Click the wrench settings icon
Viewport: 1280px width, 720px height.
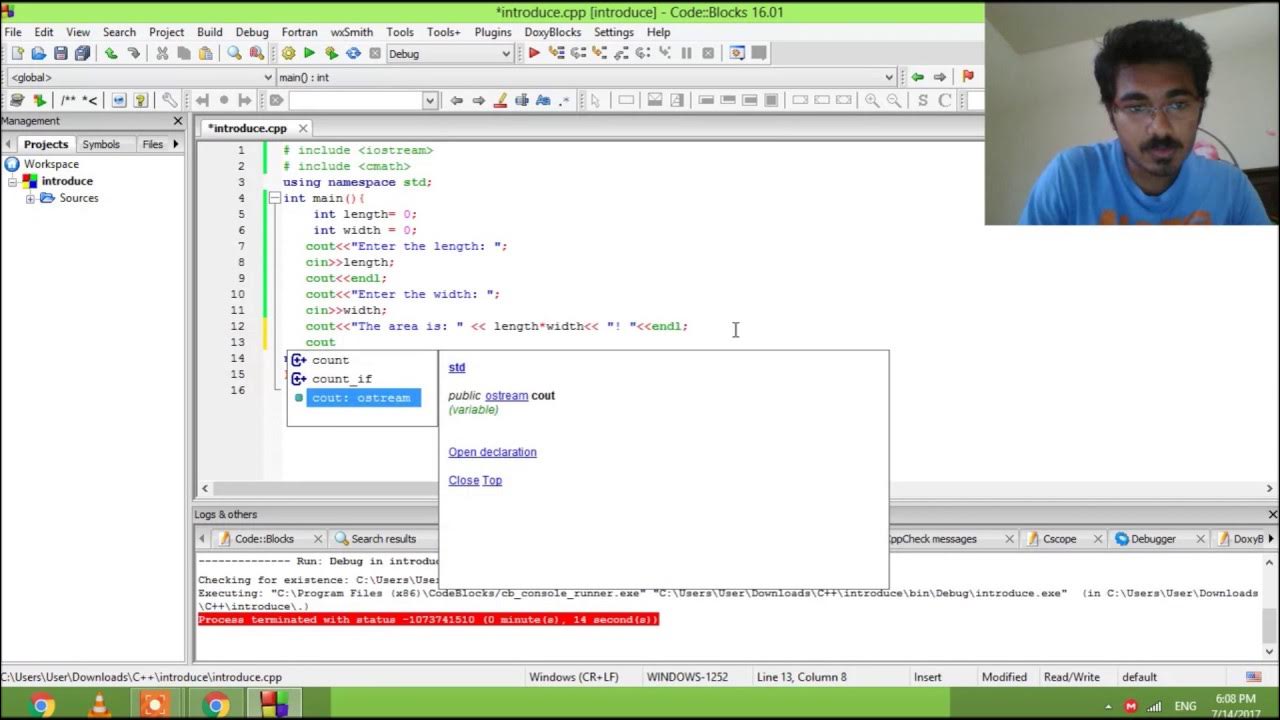click(x=170, y=100)
